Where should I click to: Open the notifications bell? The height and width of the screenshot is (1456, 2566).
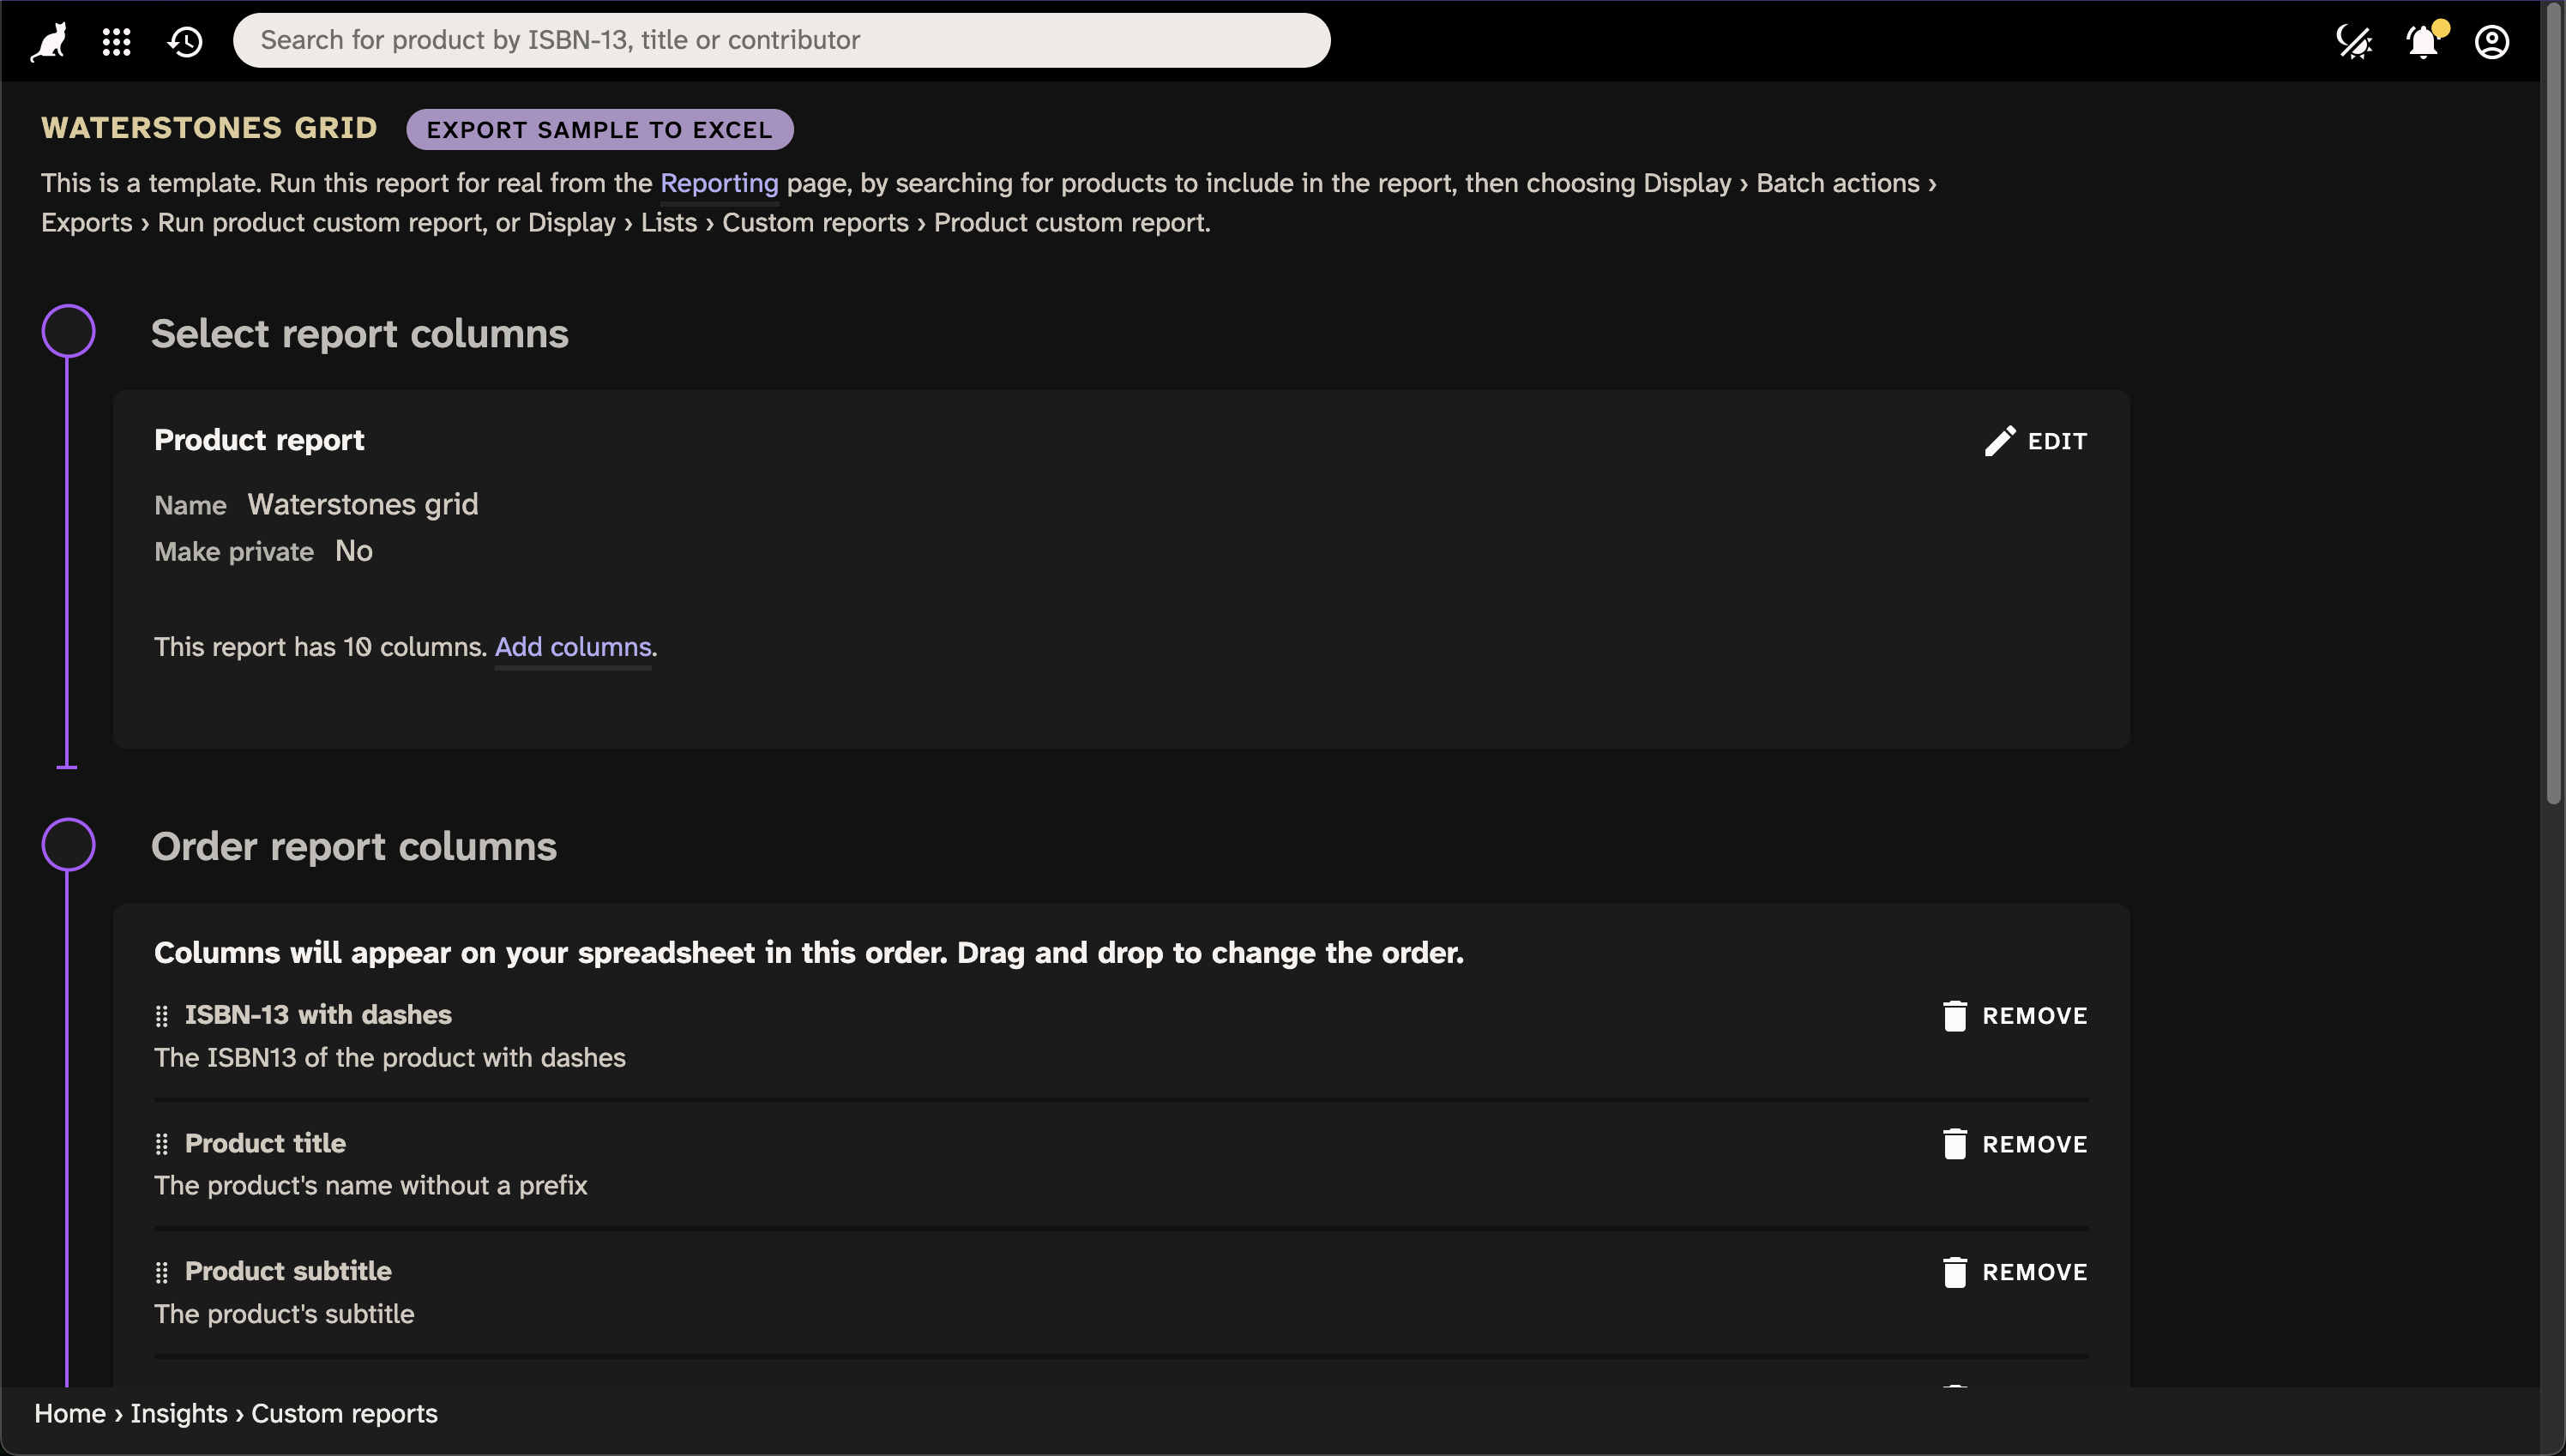coord(2422,41)
